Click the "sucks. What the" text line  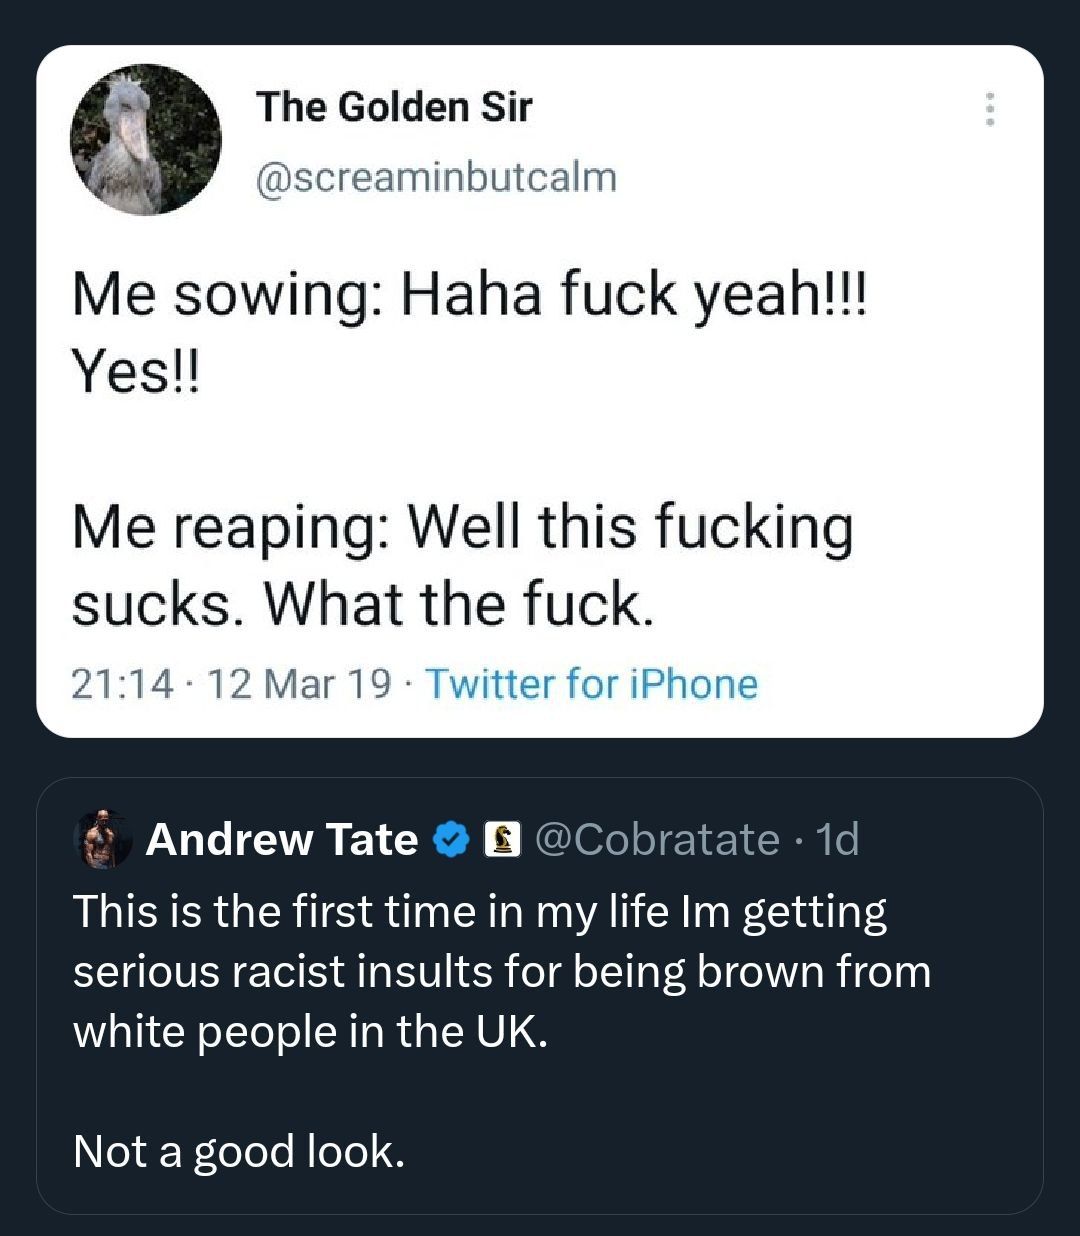pyautogui.click(x=362, y=604)
